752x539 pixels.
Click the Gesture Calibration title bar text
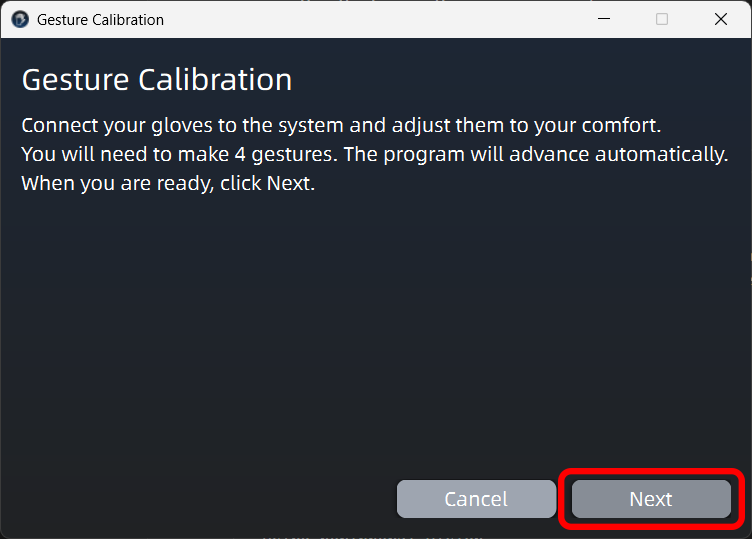click(100, 20)
